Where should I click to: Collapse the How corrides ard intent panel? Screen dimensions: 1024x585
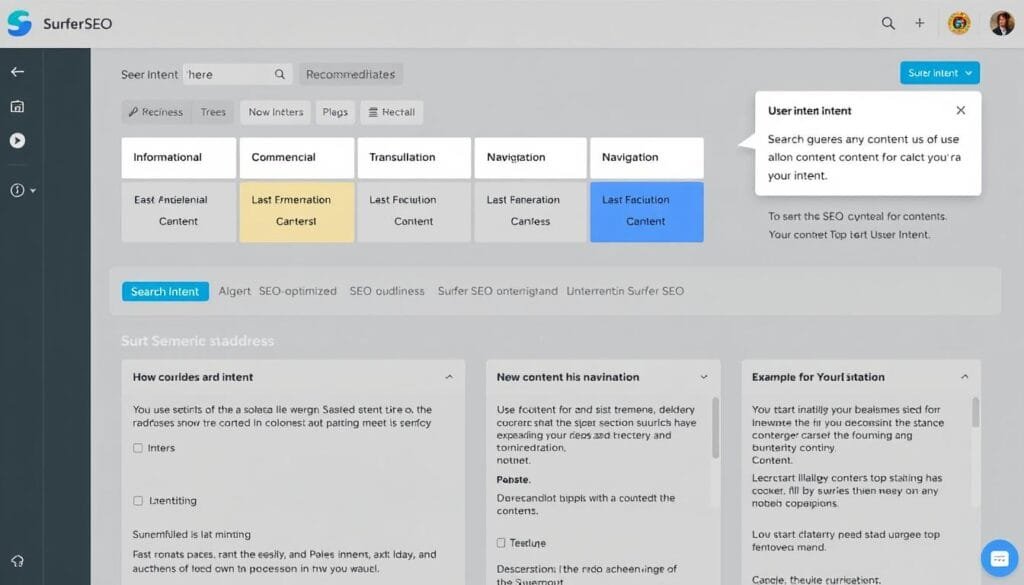[x=448, y=377]
